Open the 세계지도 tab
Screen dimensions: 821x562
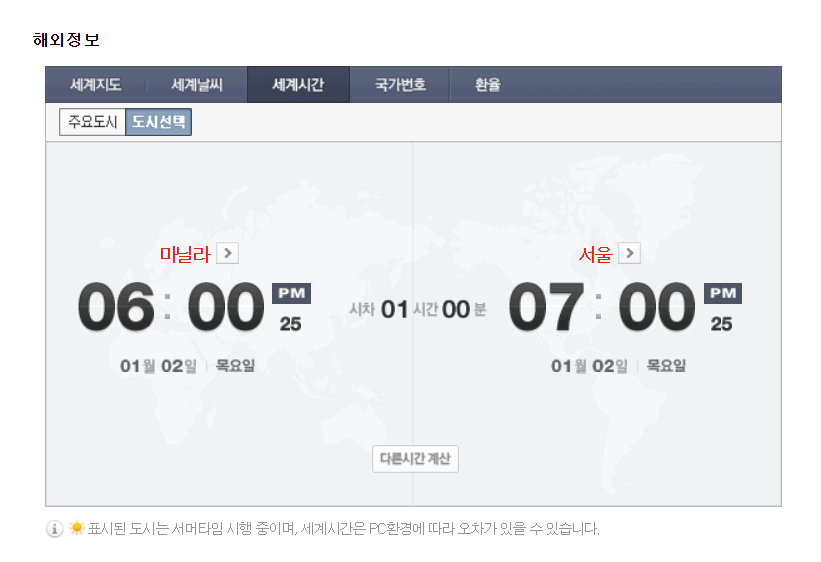tap(96, 84)
